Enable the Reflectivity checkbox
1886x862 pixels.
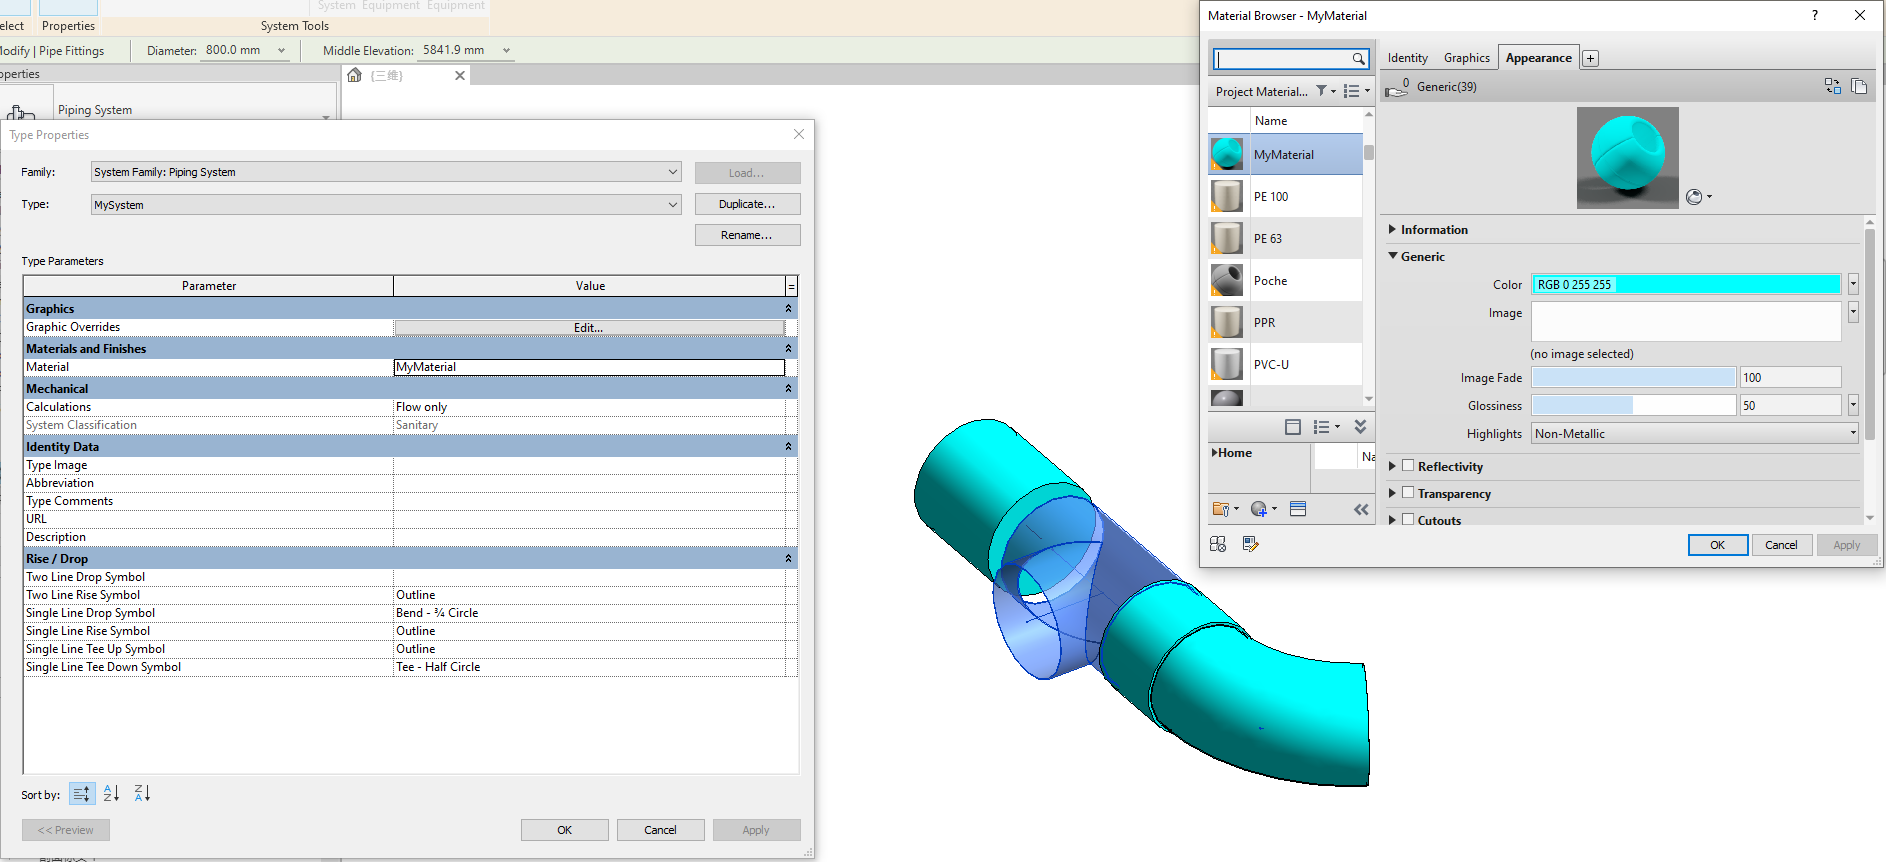pos(1408,466)
